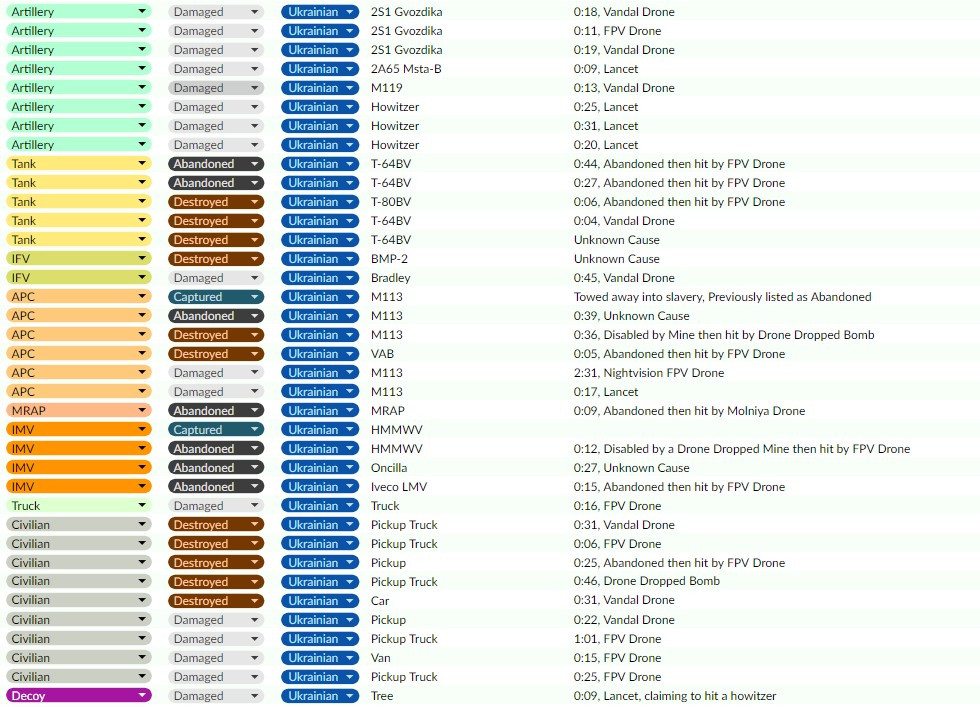
Task: Open Destroyed status dropdown in Car row
Action: (x=216, y=601)
